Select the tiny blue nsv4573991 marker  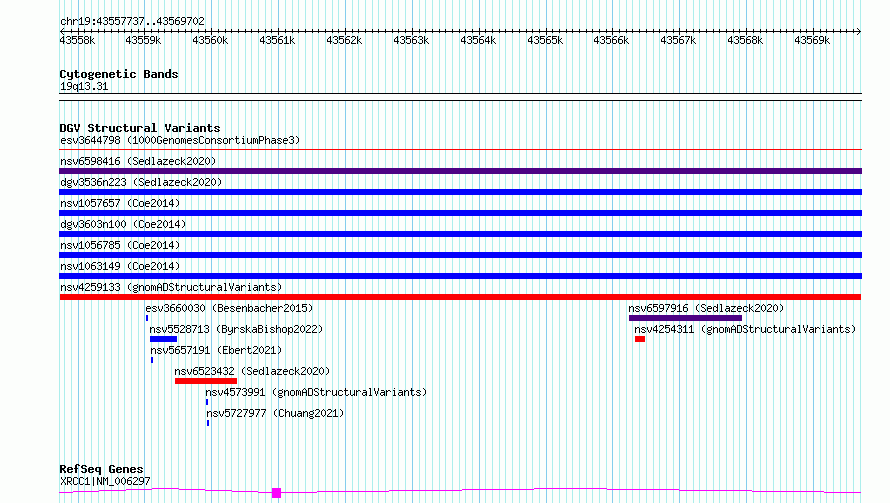pyautogui.click(x=207, y=402)
